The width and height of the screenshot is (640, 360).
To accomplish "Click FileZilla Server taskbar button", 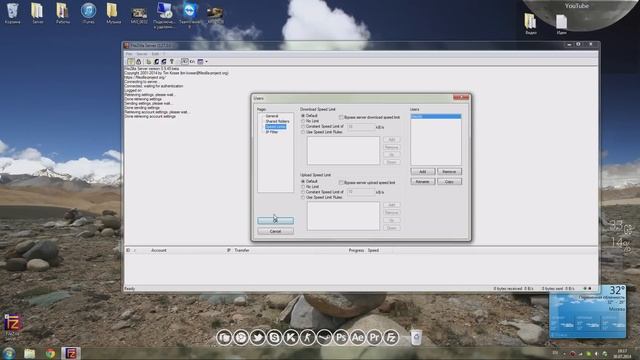I will click(x=71, y=353).
